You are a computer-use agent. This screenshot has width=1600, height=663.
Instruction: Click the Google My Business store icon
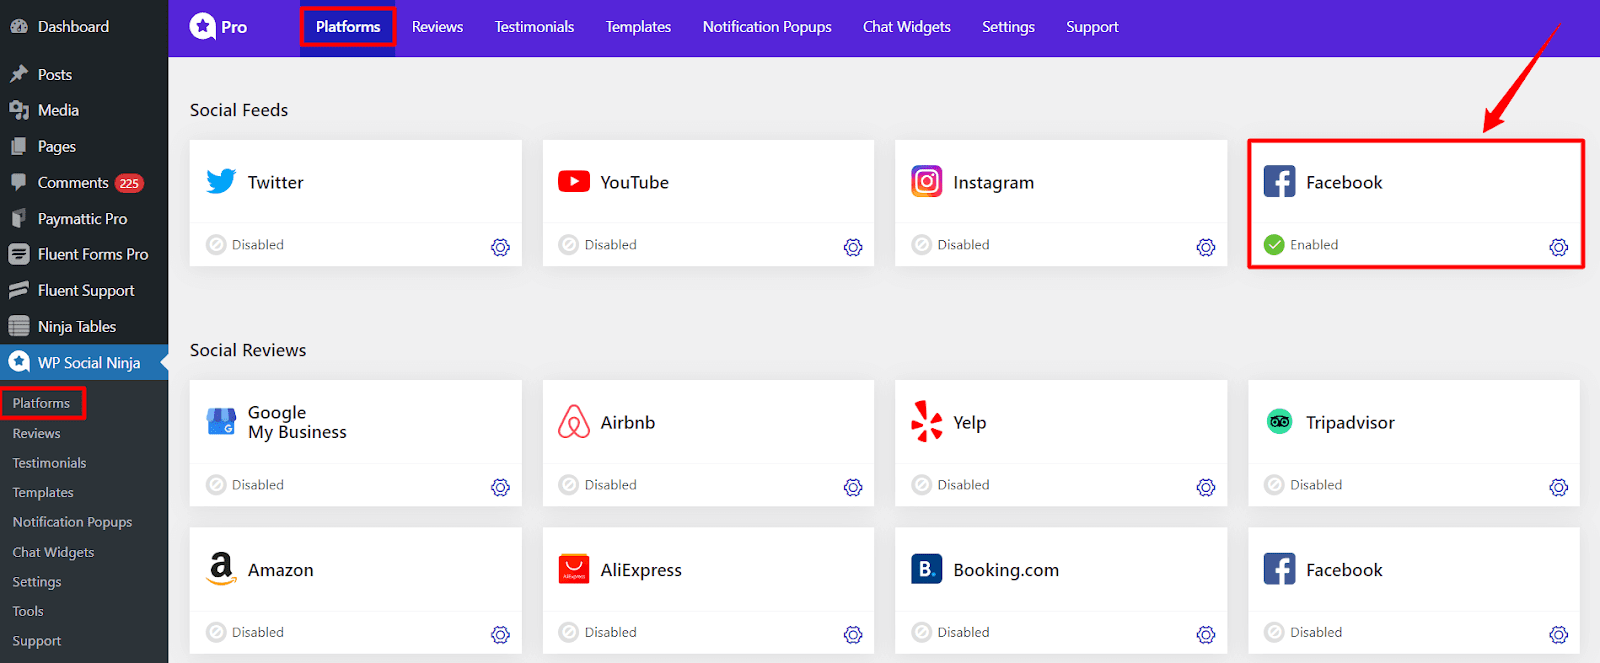point(221,421)
